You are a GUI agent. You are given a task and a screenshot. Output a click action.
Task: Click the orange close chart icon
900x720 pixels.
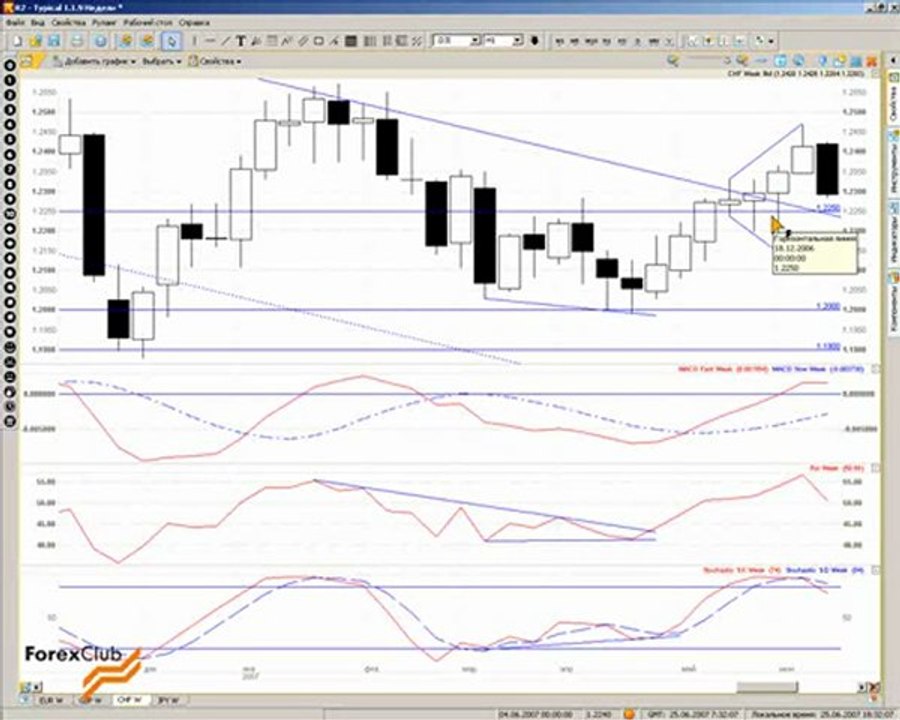871,60
